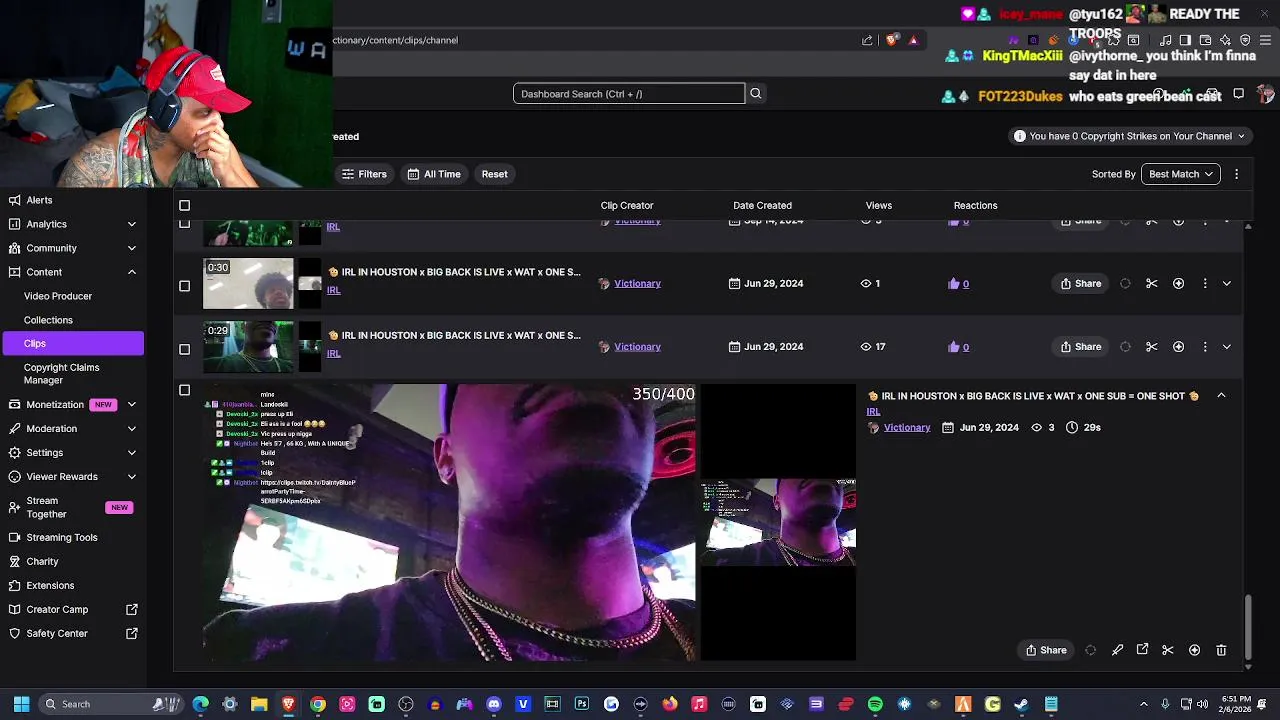Click circled star icon in expanded clip actions

click(x=1195, y=650)
